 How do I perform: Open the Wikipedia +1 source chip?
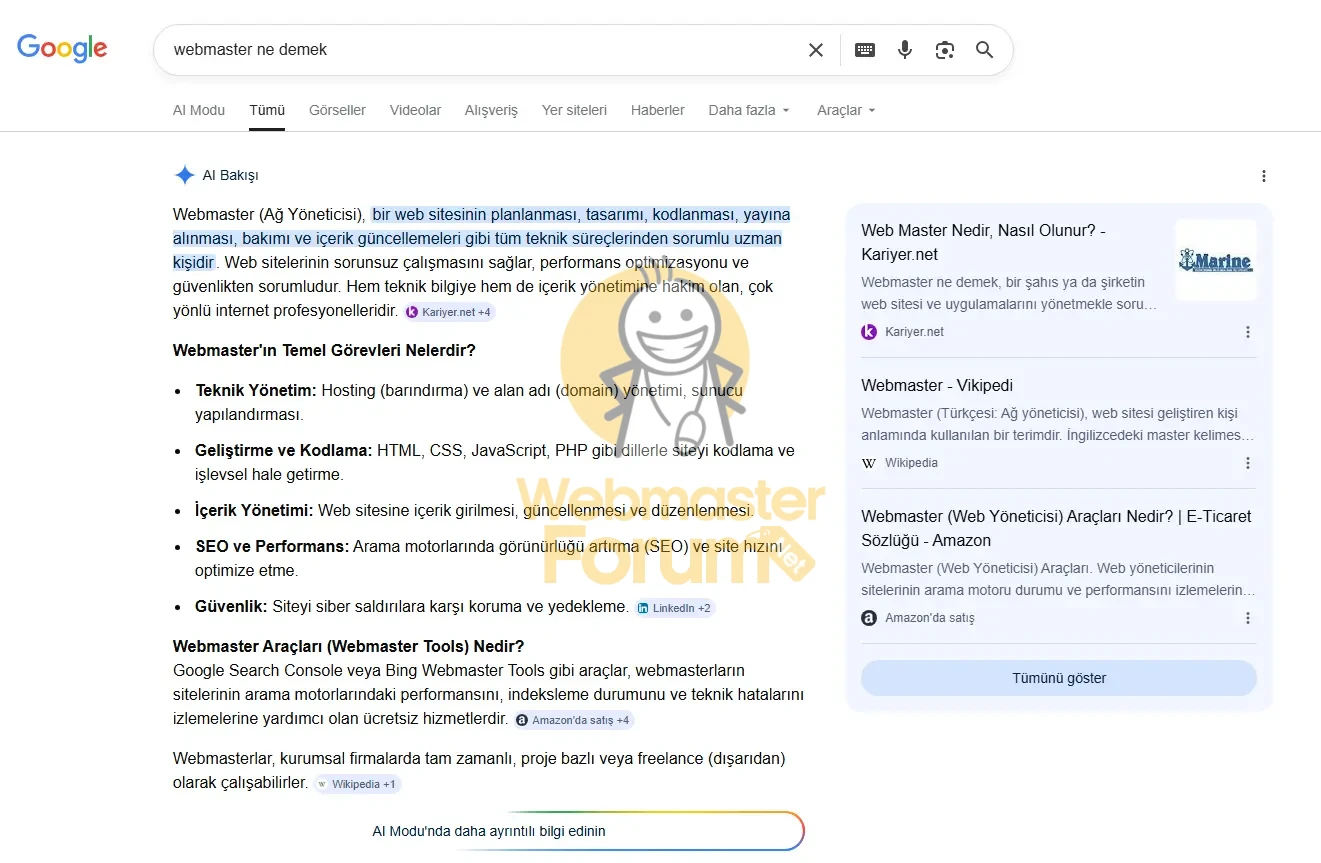[357, 784]
